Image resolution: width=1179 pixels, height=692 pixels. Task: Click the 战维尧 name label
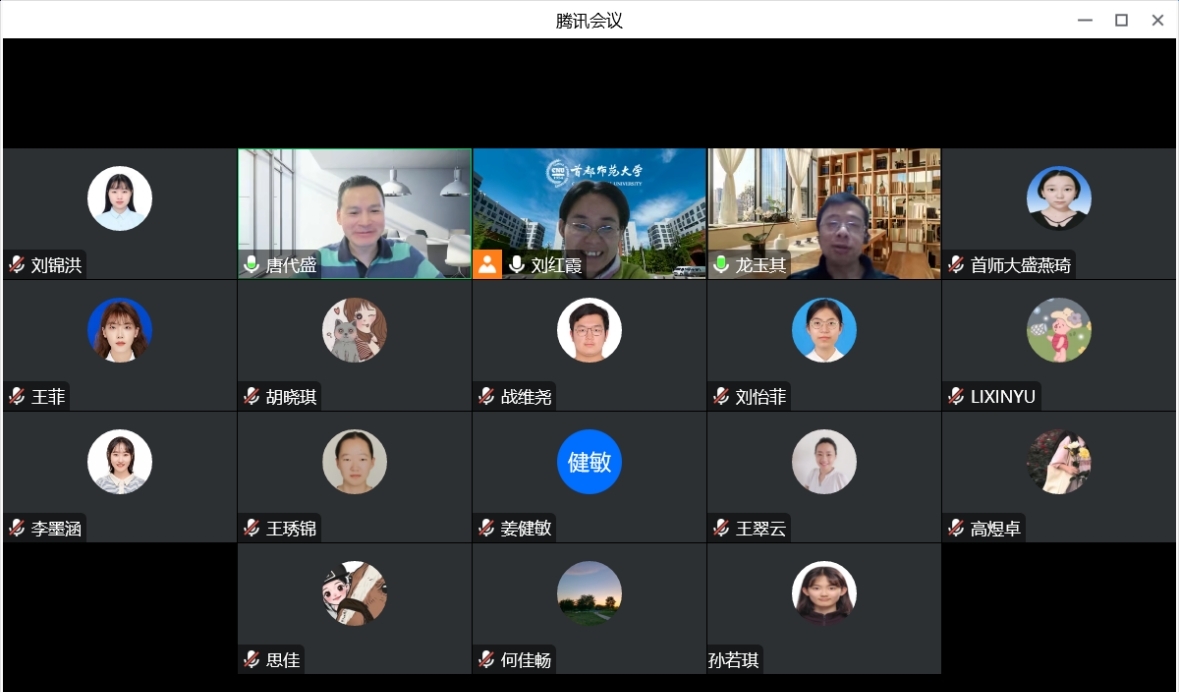pyautogui.click(x=526, y=397)
